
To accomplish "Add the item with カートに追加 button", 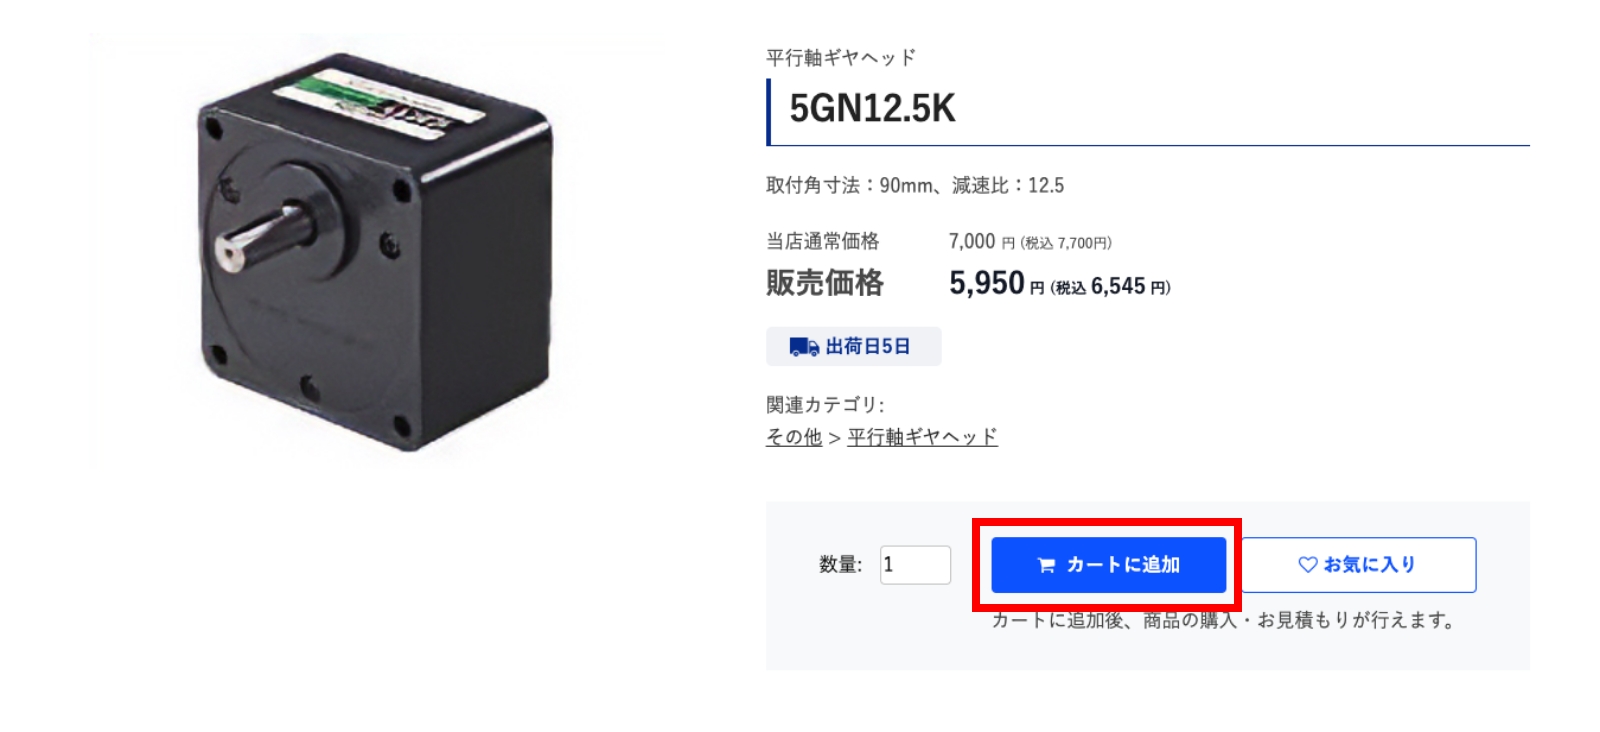I will point(1108,565).
